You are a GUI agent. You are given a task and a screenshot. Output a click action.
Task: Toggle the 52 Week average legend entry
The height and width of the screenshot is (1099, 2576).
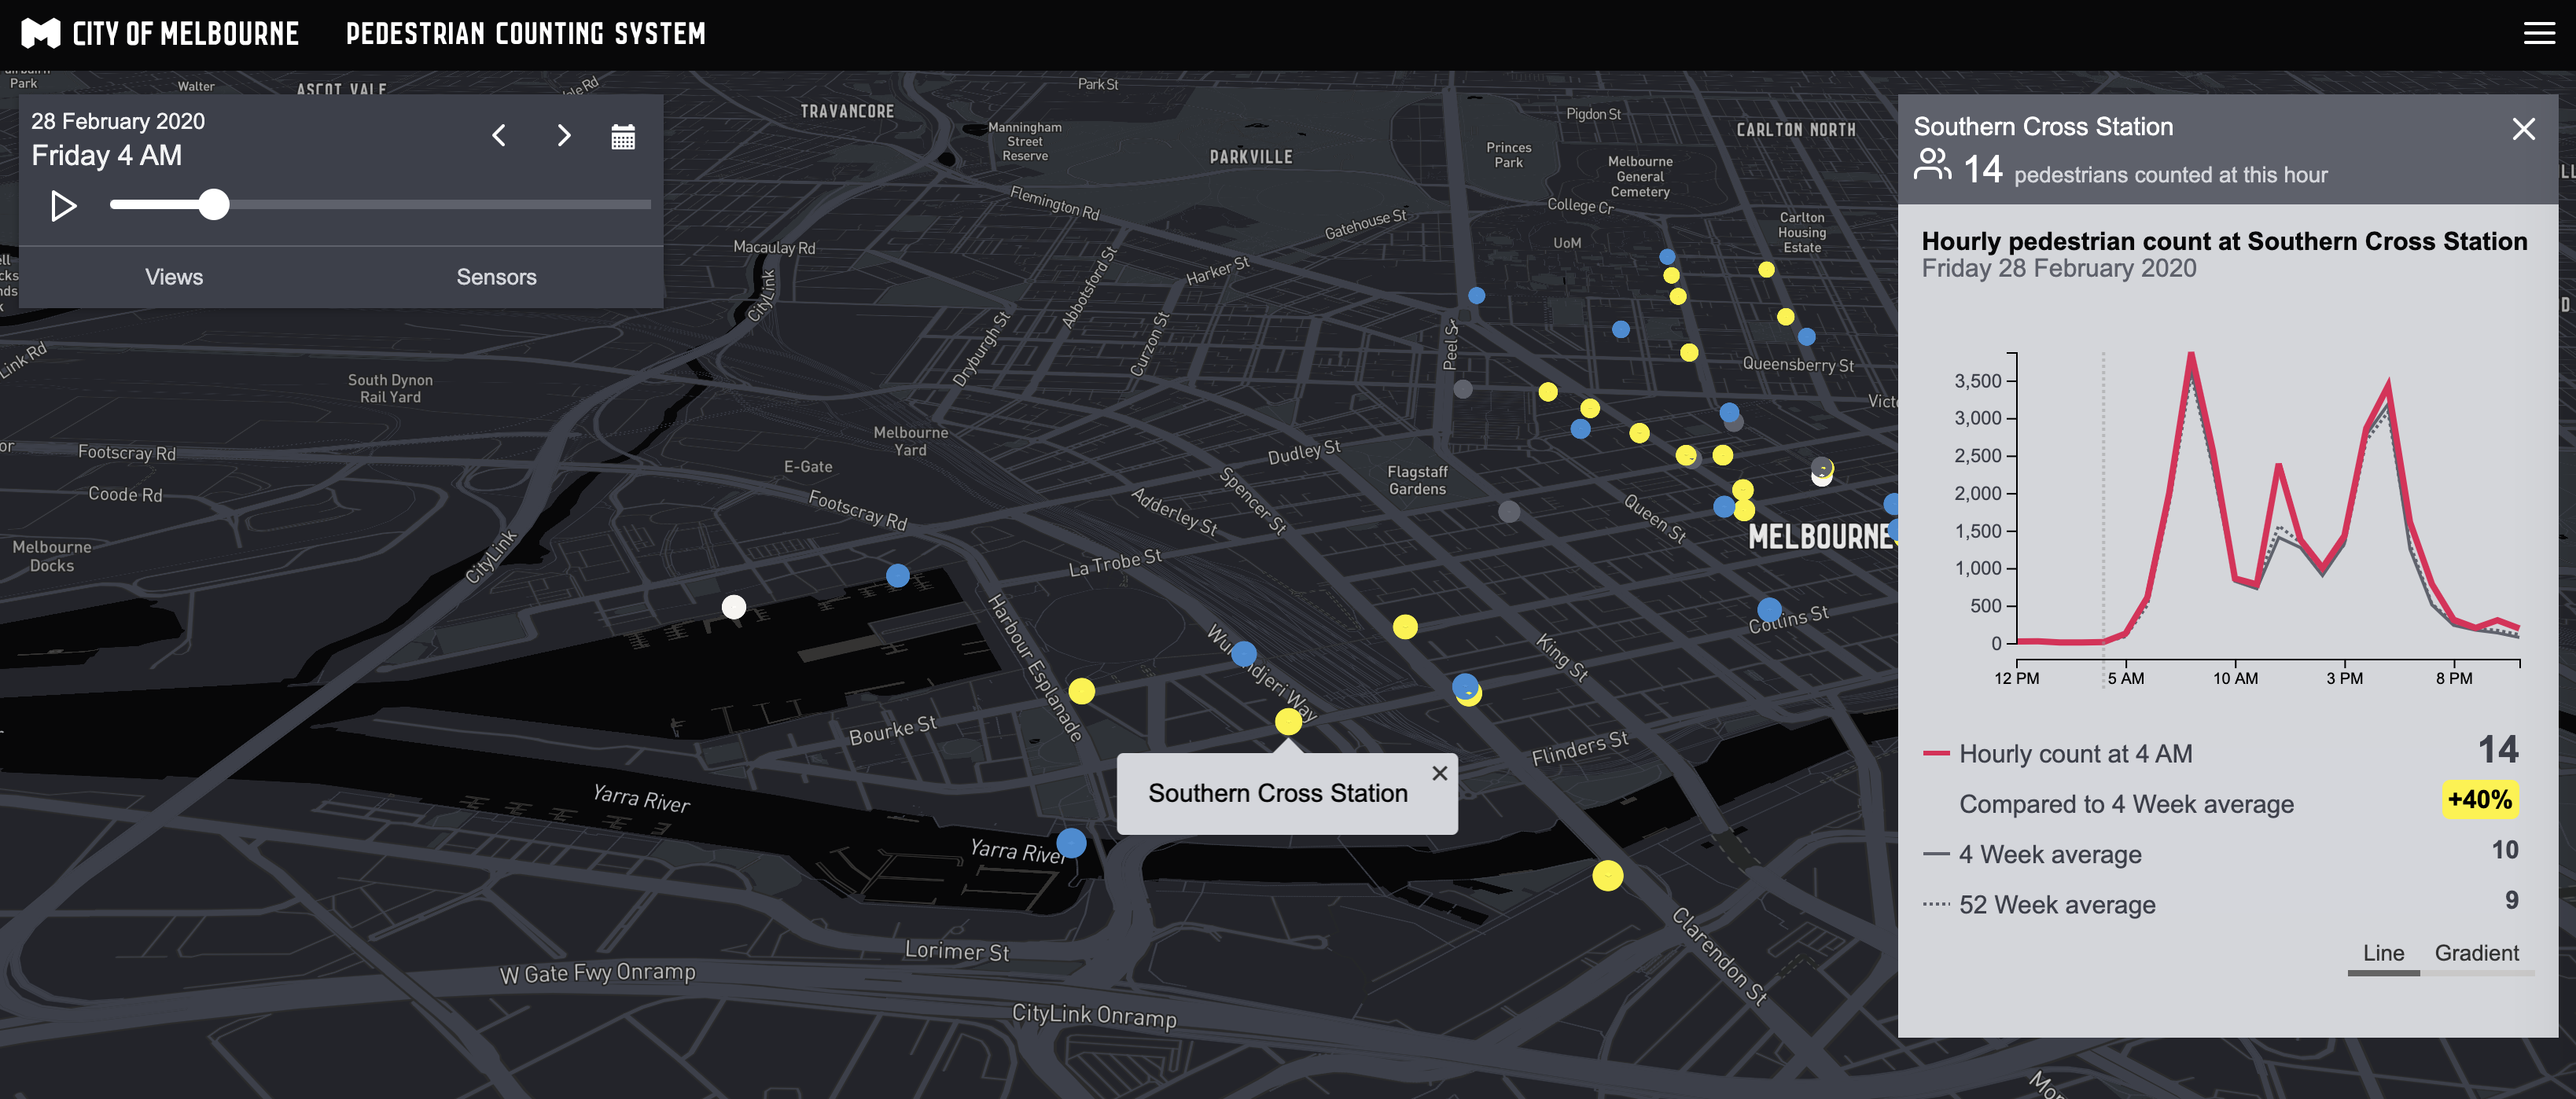[x=2056, y=905]
